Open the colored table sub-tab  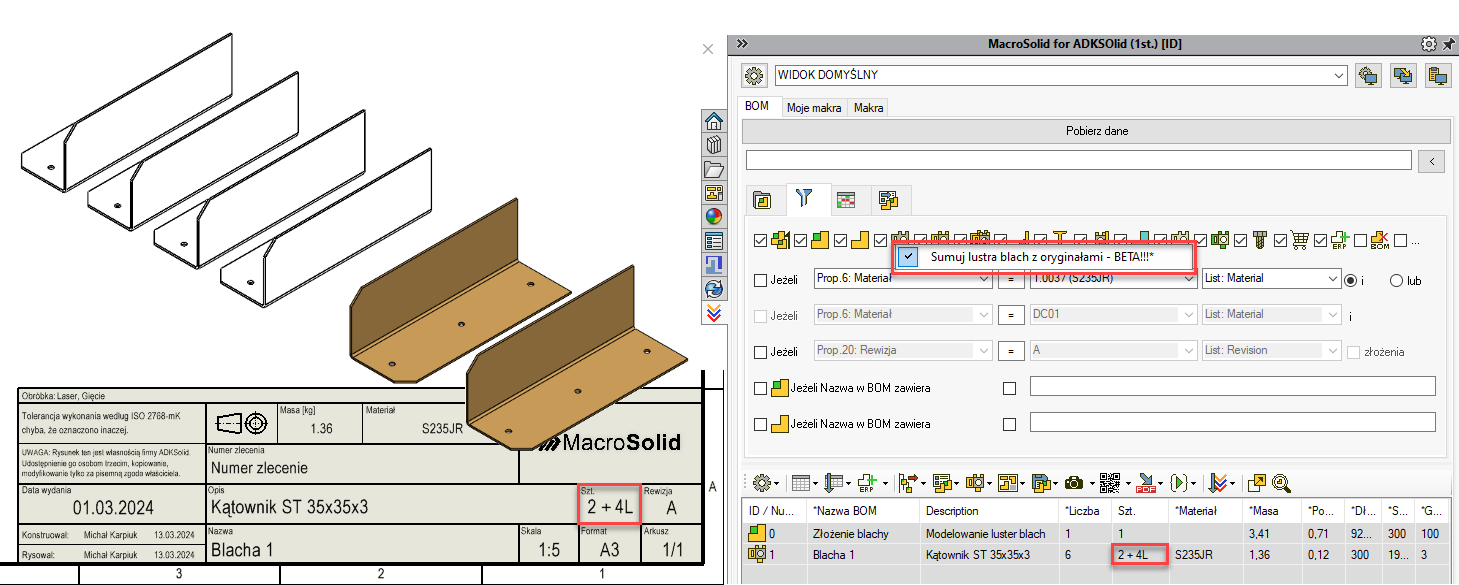point(846,200)
